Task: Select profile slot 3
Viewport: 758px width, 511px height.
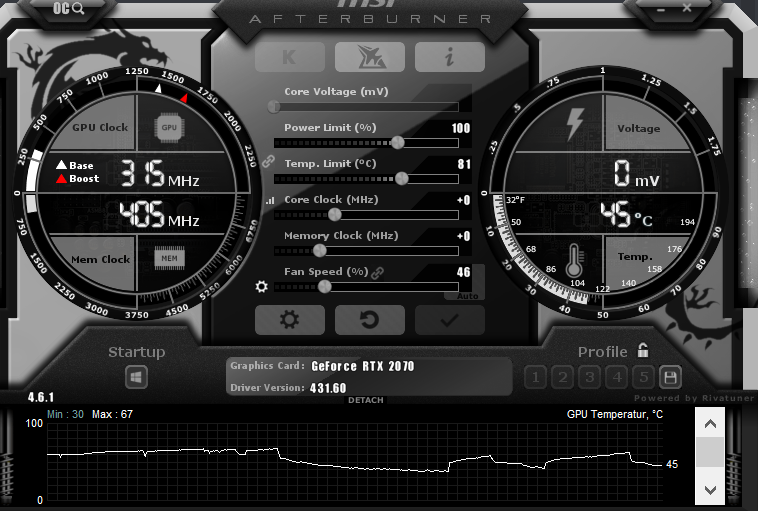Action: (x=590, y=377)
